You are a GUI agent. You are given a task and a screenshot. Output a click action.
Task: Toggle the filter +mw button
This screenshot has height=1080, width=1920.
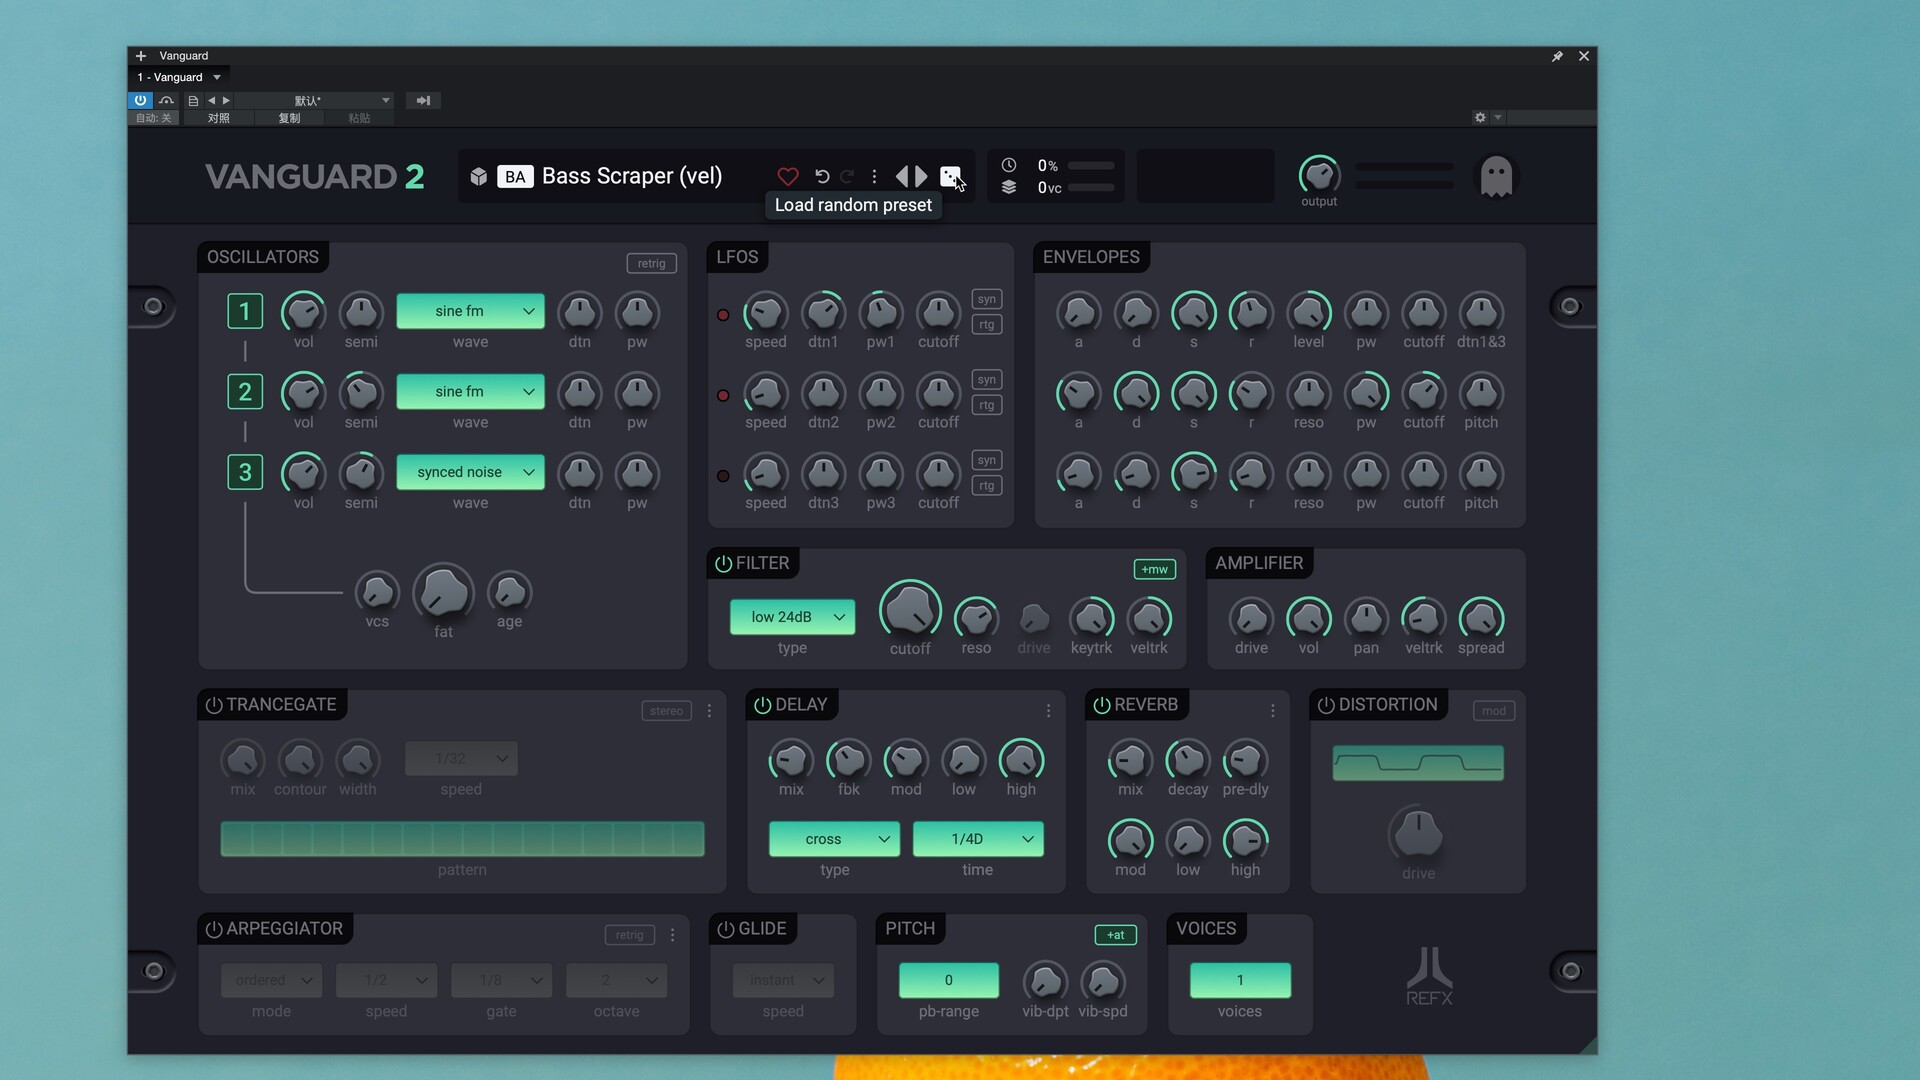click(x=1154, y=569)
